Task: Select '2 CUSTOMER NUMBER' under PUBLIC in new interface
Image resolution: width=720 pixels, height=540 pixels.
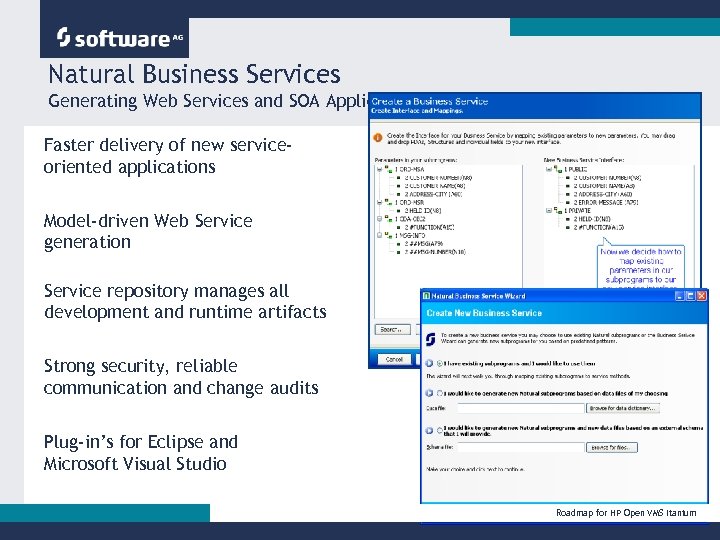Action: tap(607, 177)
